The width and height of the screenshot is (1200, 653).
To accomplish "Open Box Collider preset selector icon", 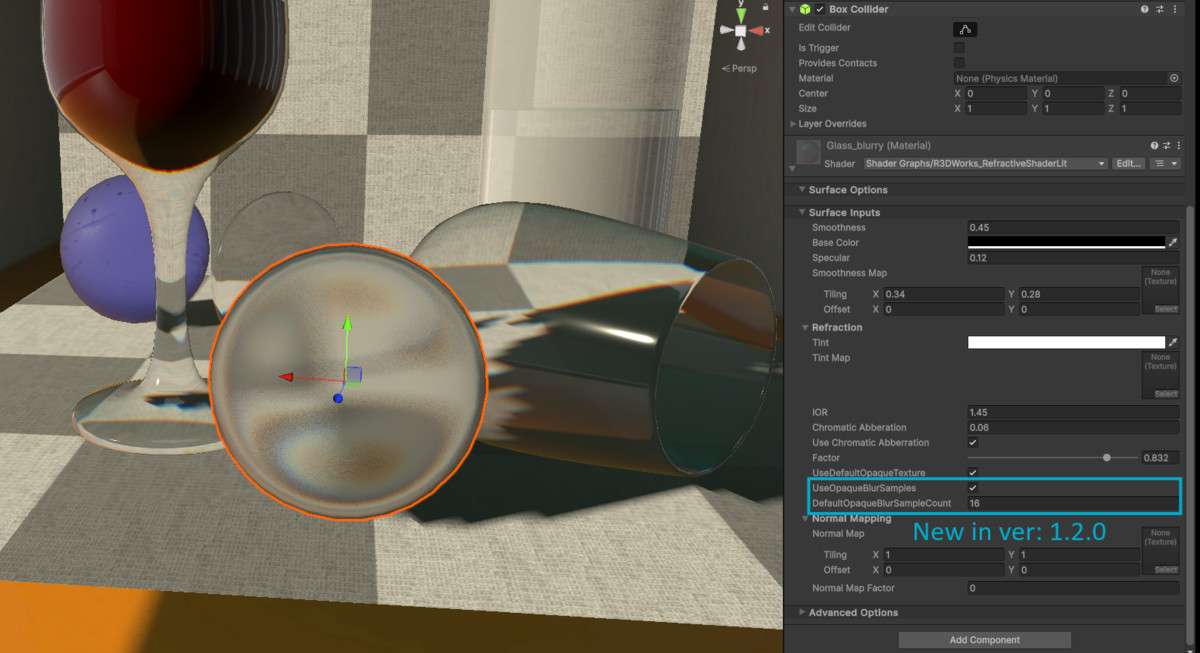I will coord(1159,9).
